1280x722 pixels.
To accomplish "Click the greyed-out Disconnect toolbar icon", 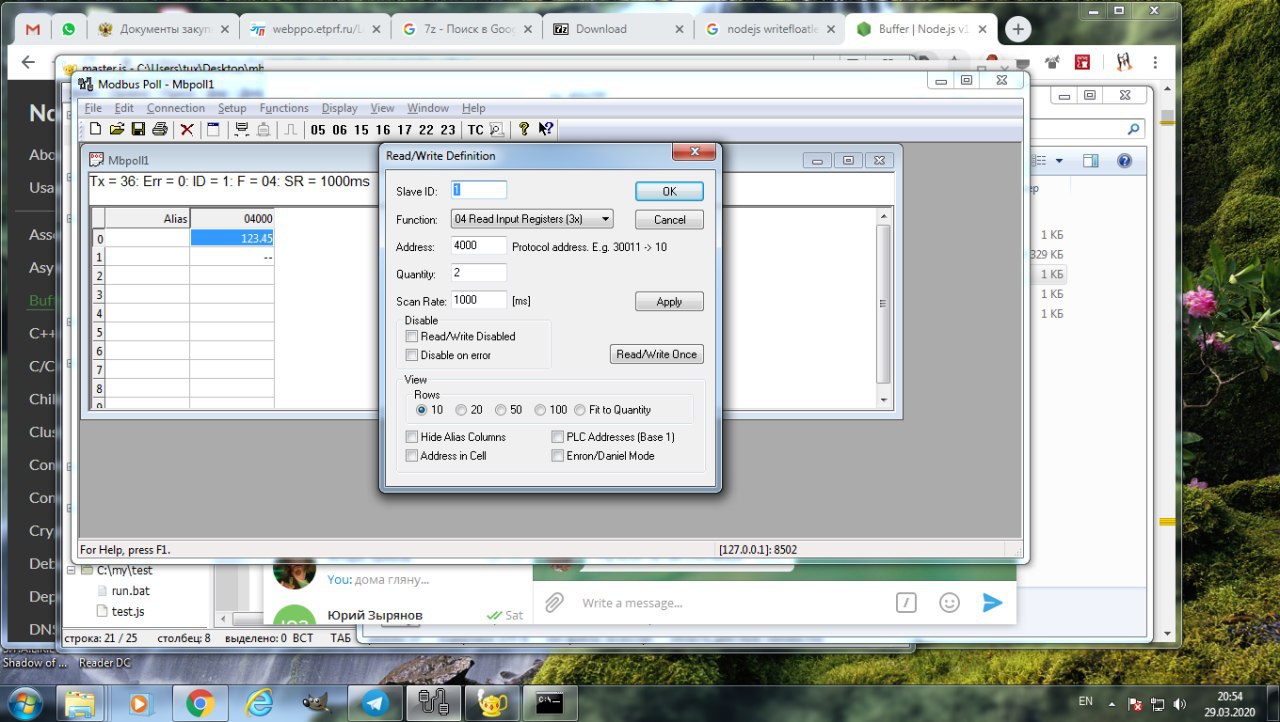I will tap(263, 129).
